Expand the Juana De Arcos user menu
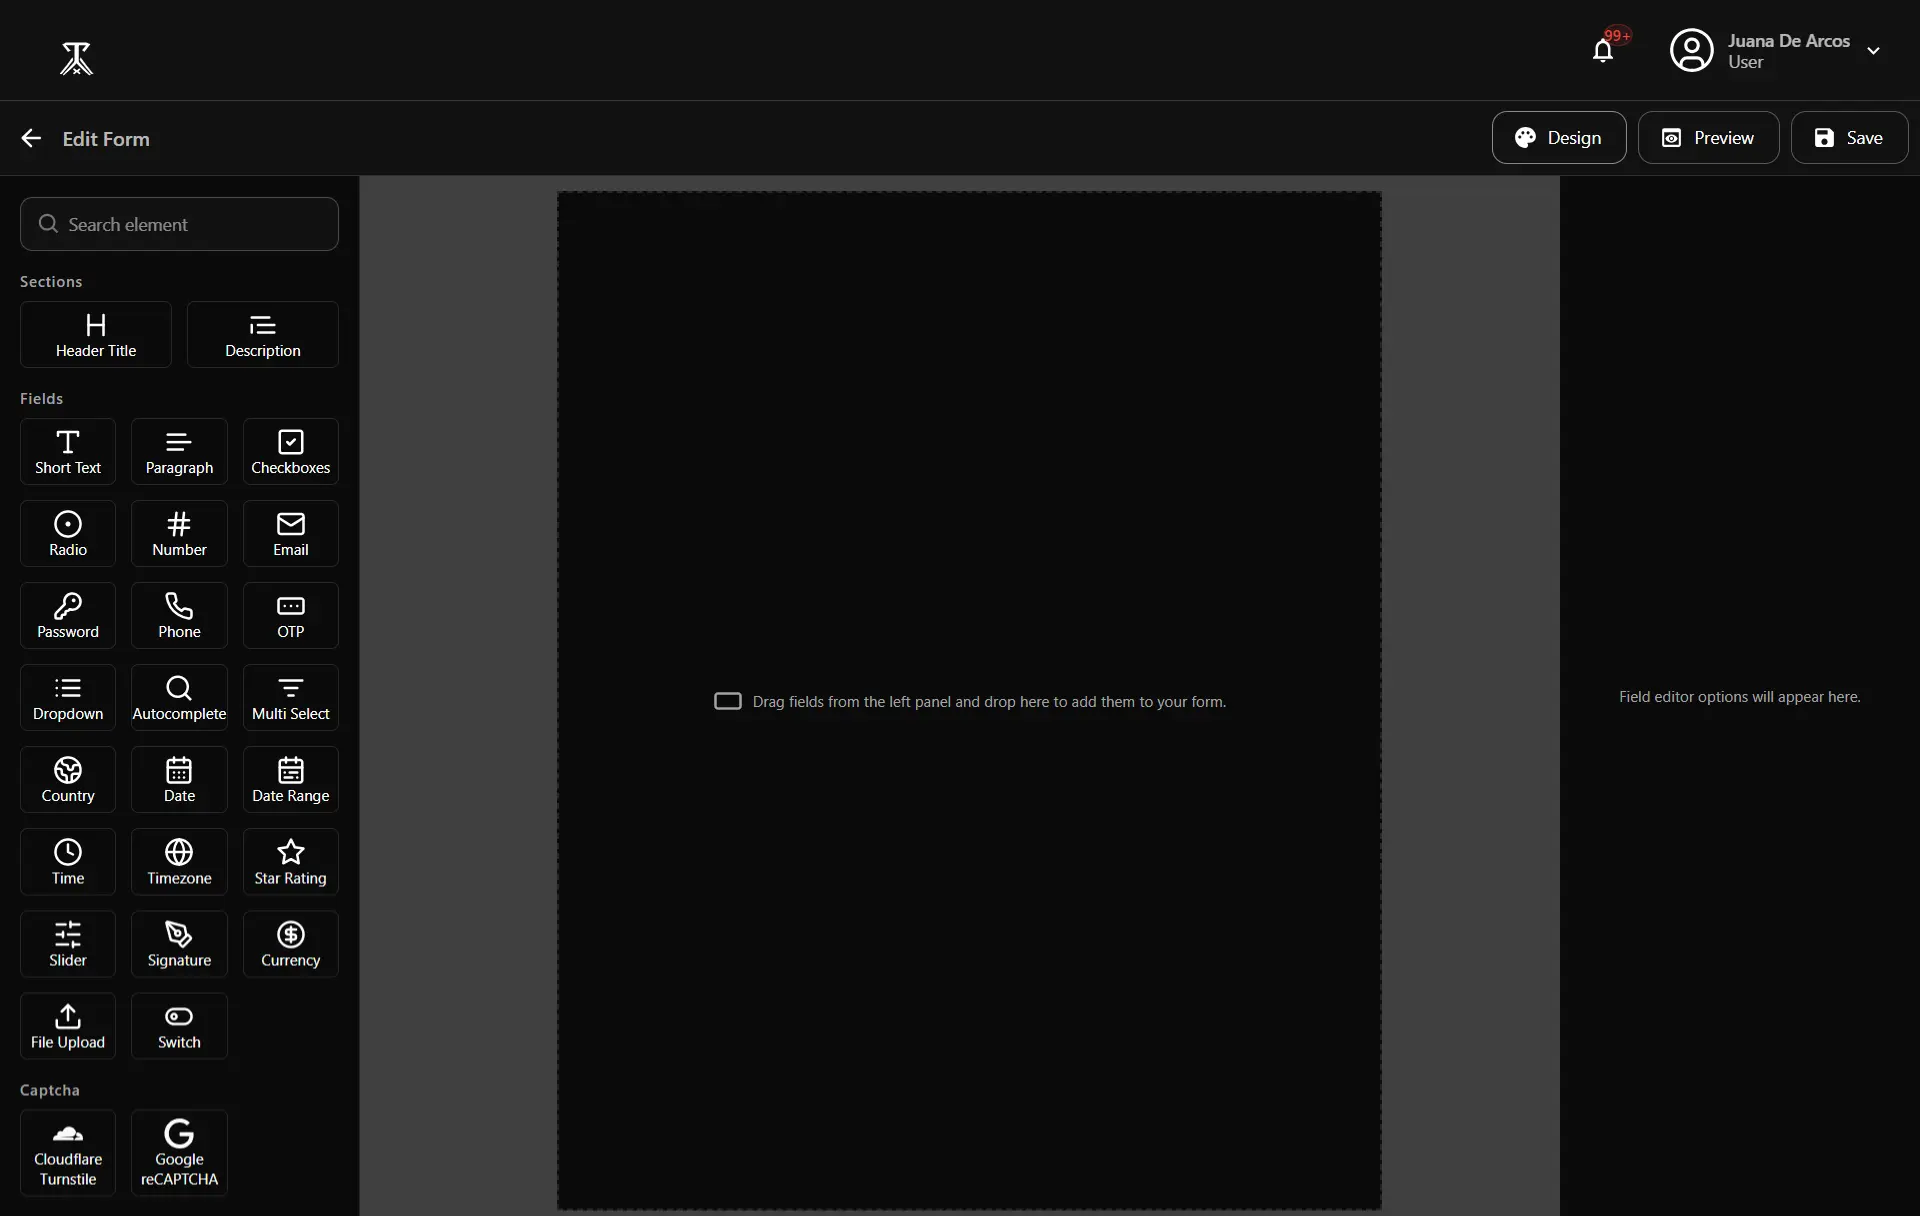 (x=1873, y=51)
